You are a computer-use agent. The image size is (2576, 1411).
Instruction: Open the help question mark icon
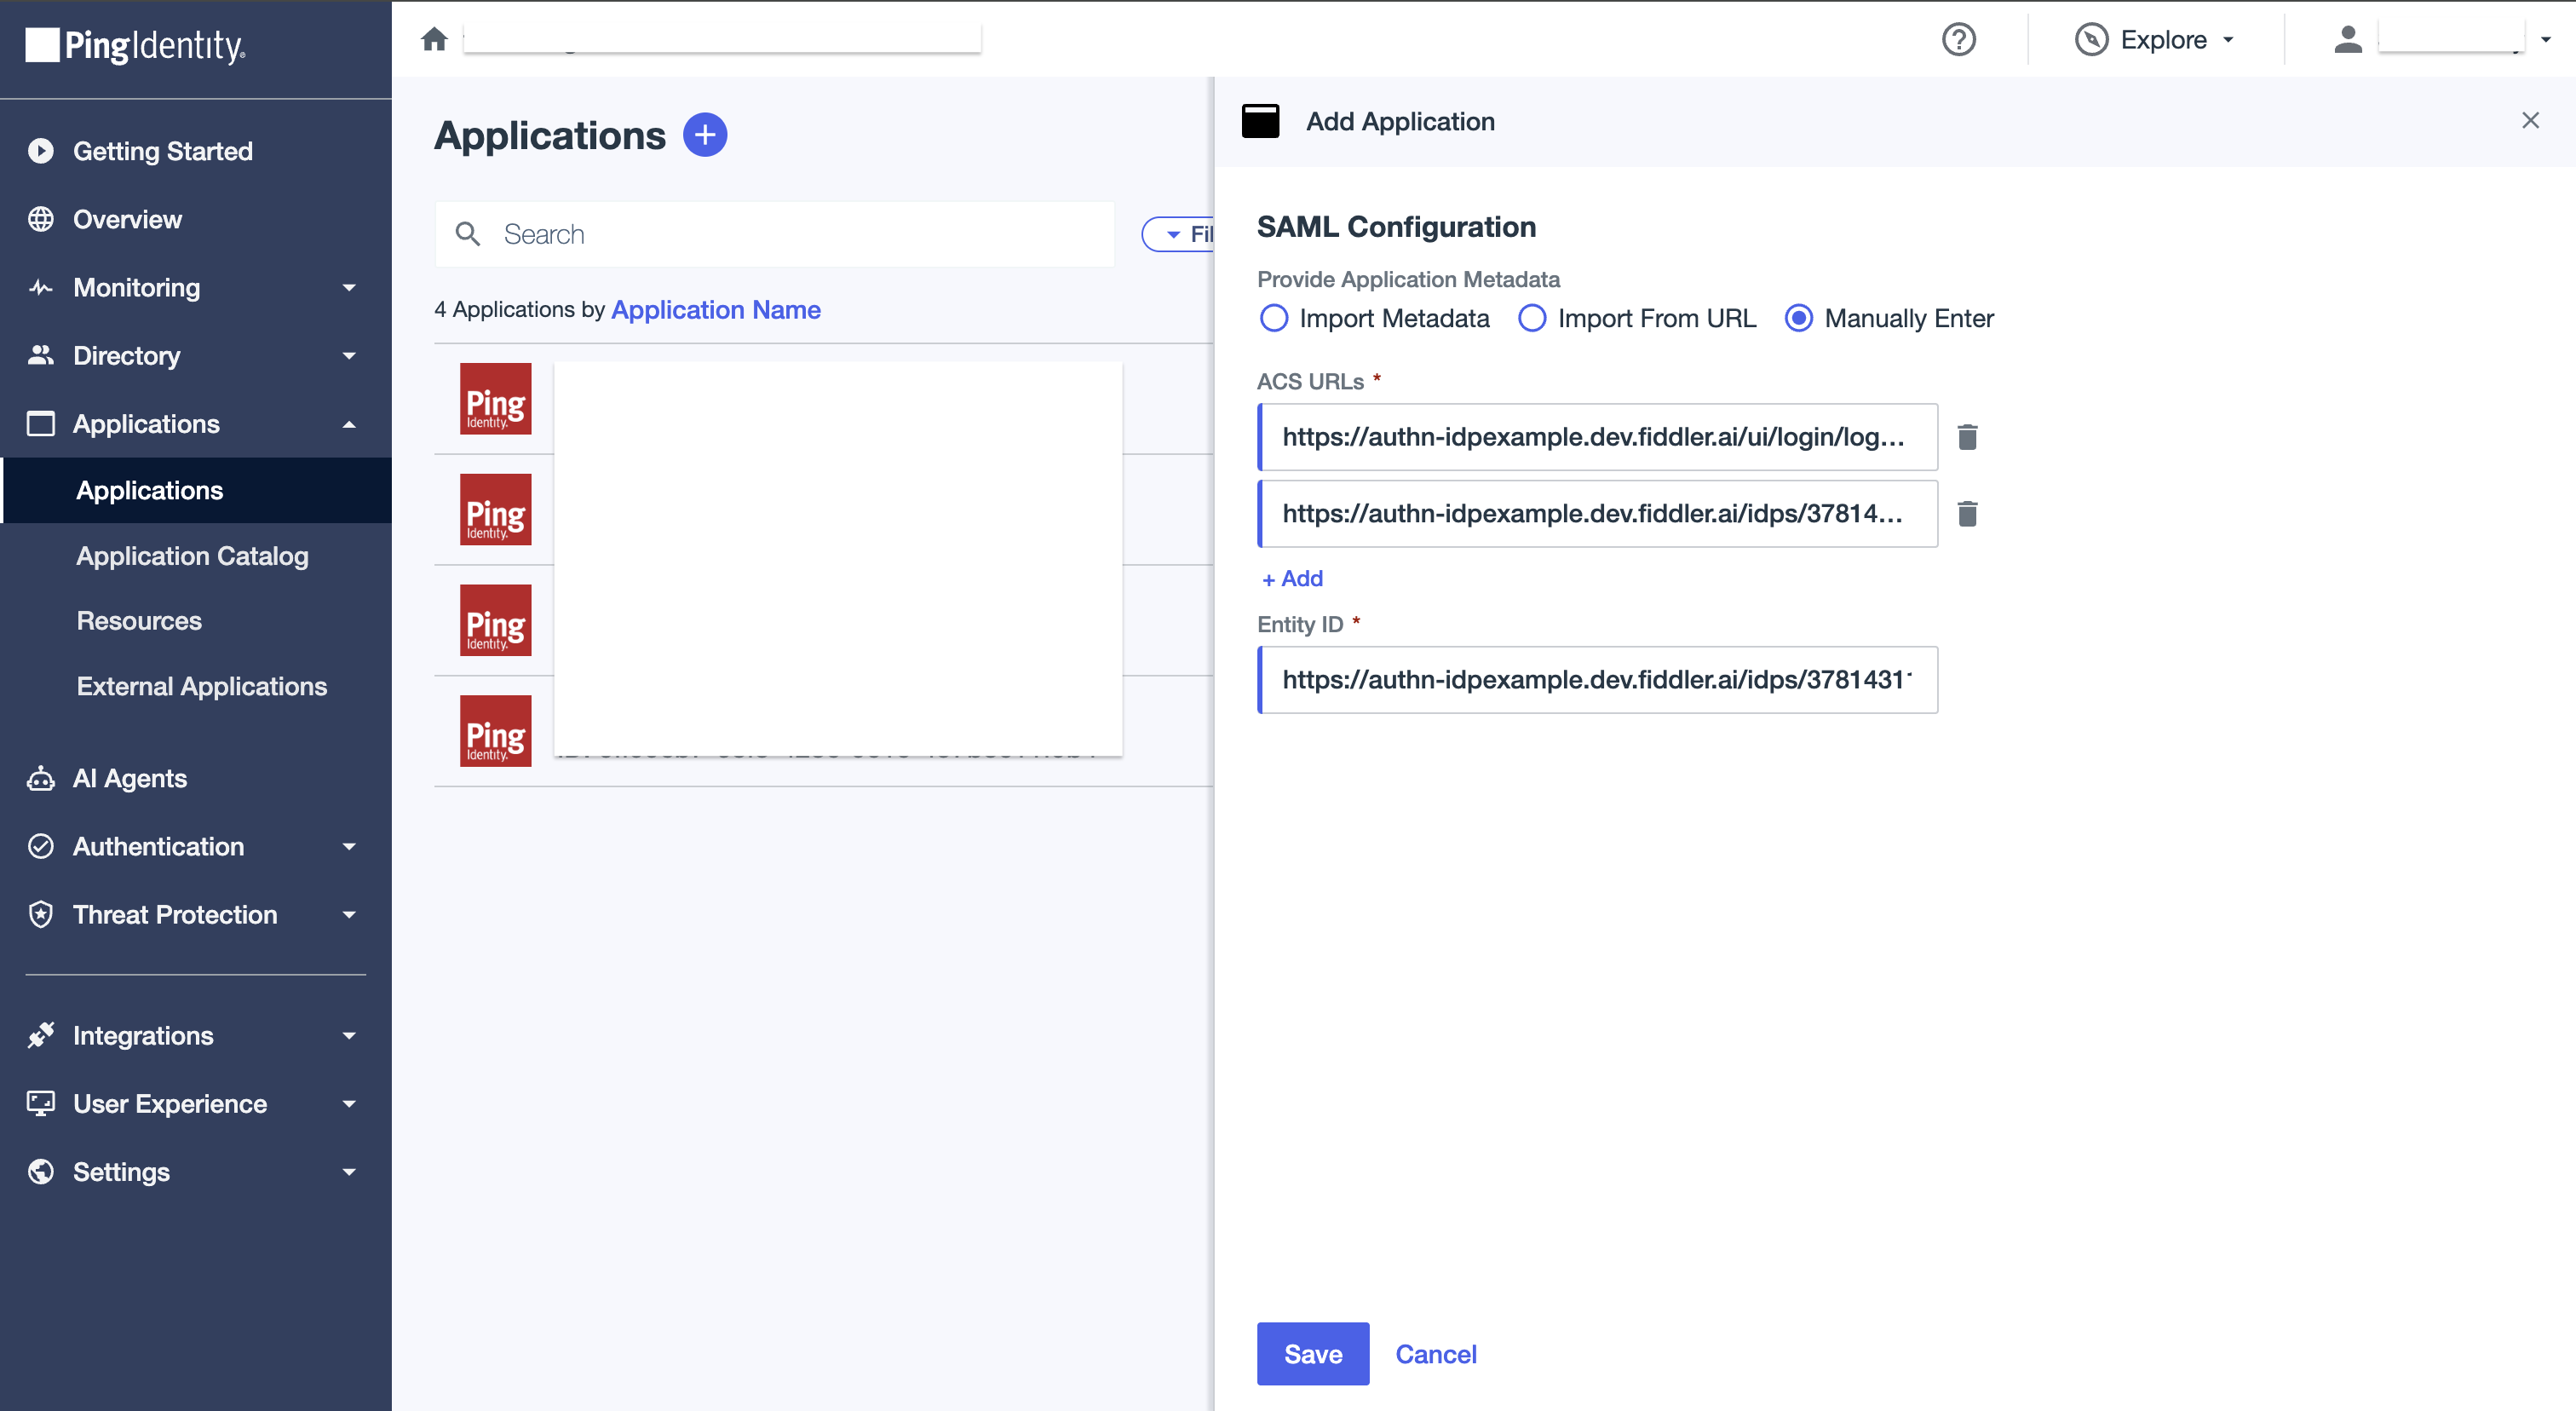[1958, 39]
